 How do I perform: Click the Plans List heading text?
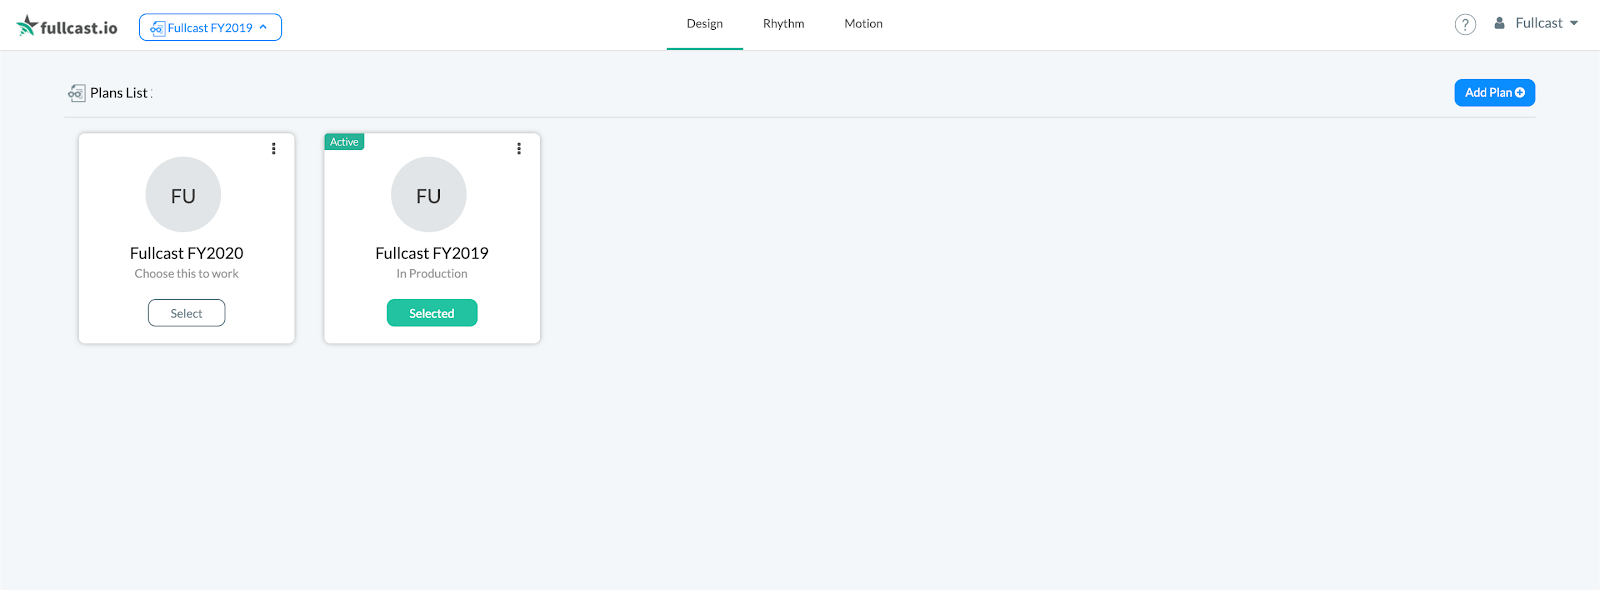(119, 93)
